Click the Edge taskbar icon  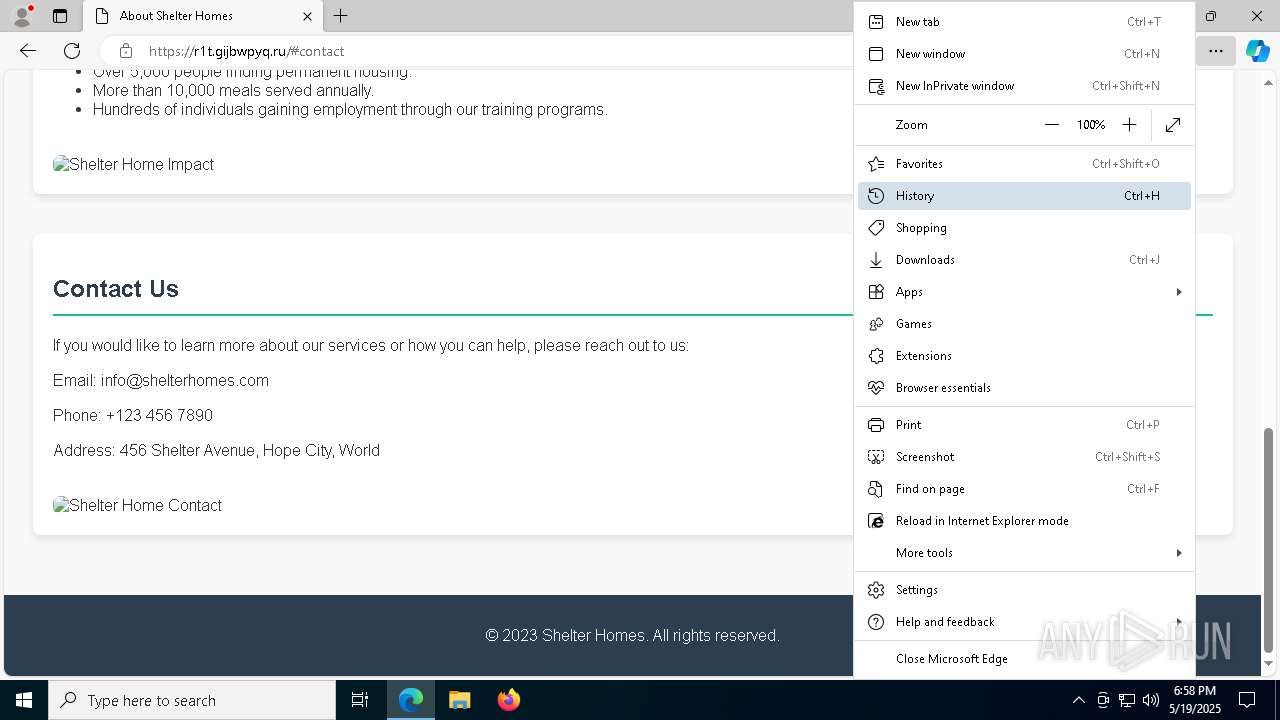point(411,700)
